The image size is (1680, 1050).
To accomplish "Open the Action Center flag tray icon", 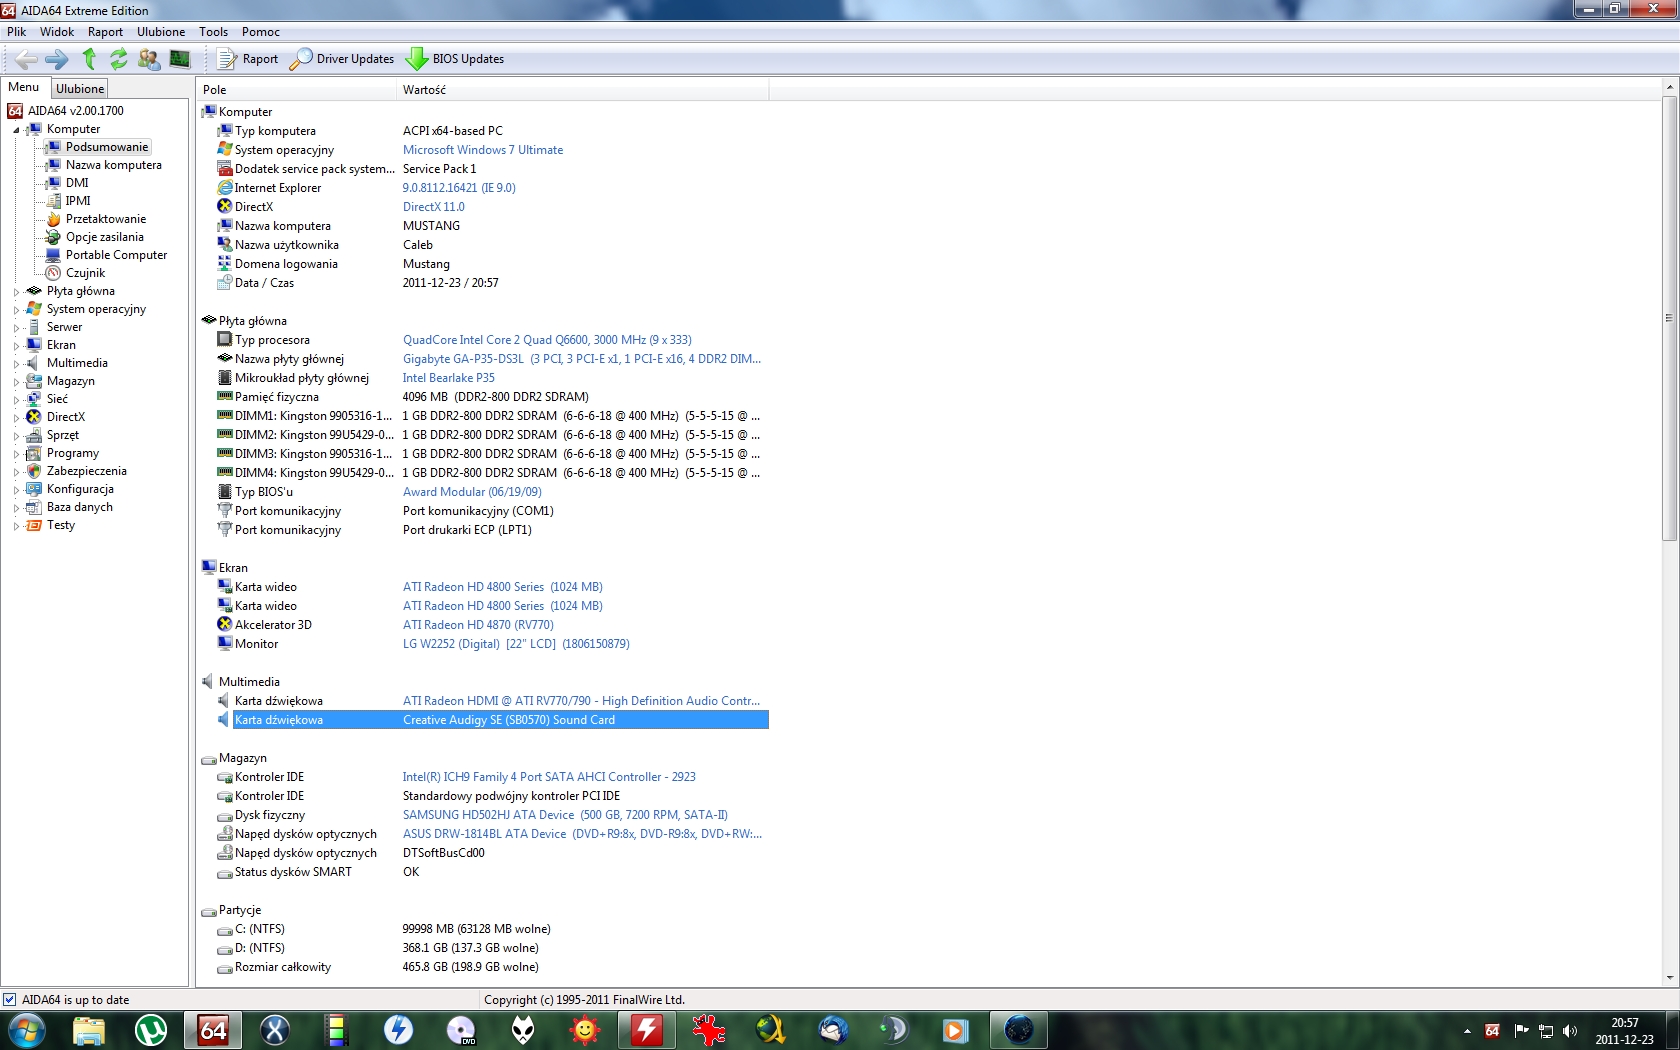I will (1521, 1031).
